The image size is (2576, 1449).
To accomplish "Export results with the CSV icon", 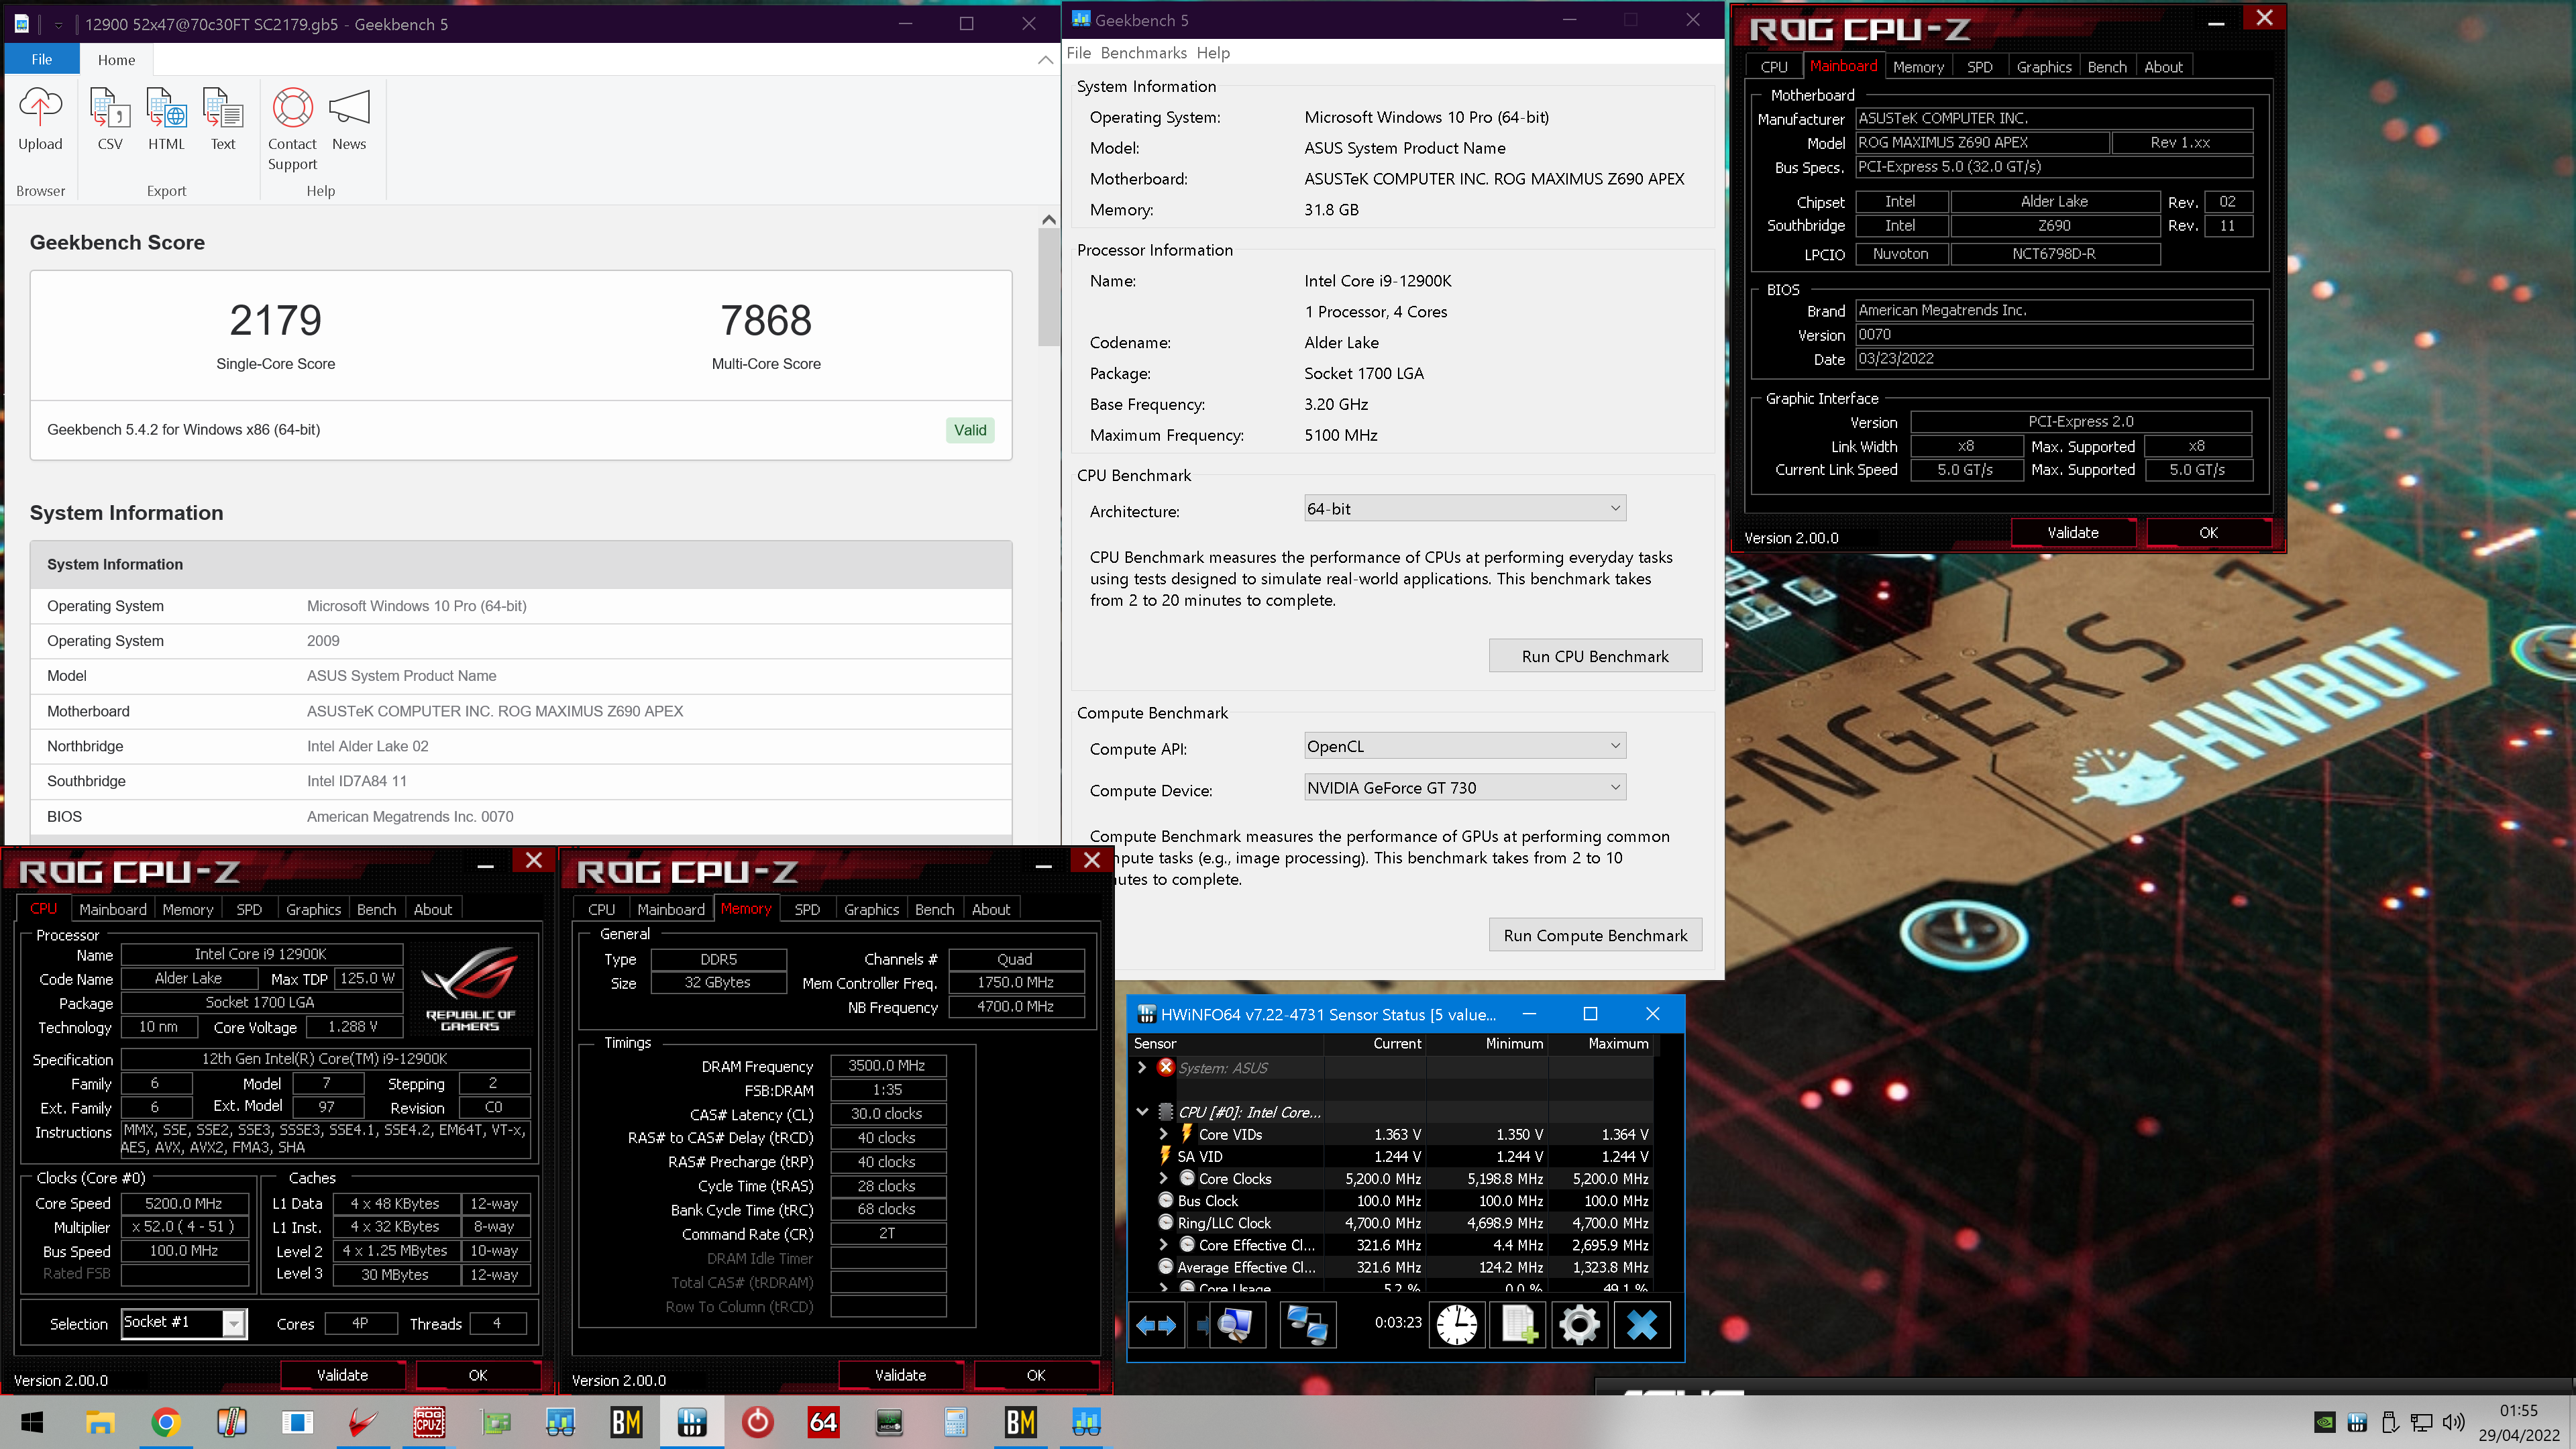I will pyautogui.click(x=110, y=108).
